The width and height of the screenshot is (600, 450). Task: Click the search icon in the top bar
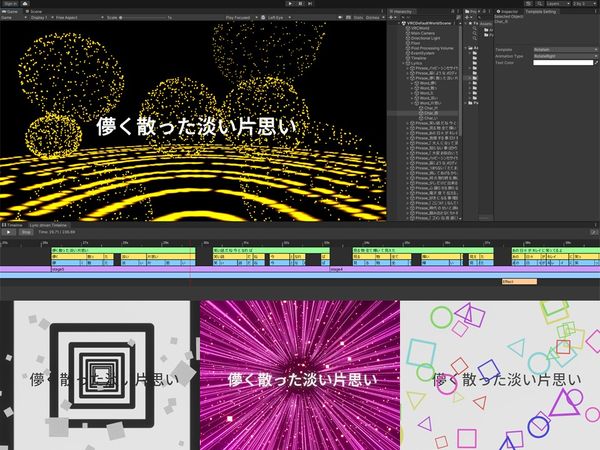click(x=539, y=3)
